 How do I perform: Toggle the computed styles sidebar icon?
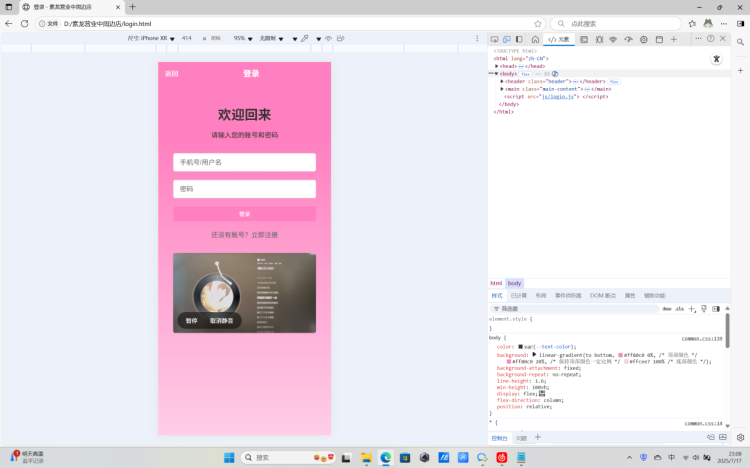(x=716, y=309)
